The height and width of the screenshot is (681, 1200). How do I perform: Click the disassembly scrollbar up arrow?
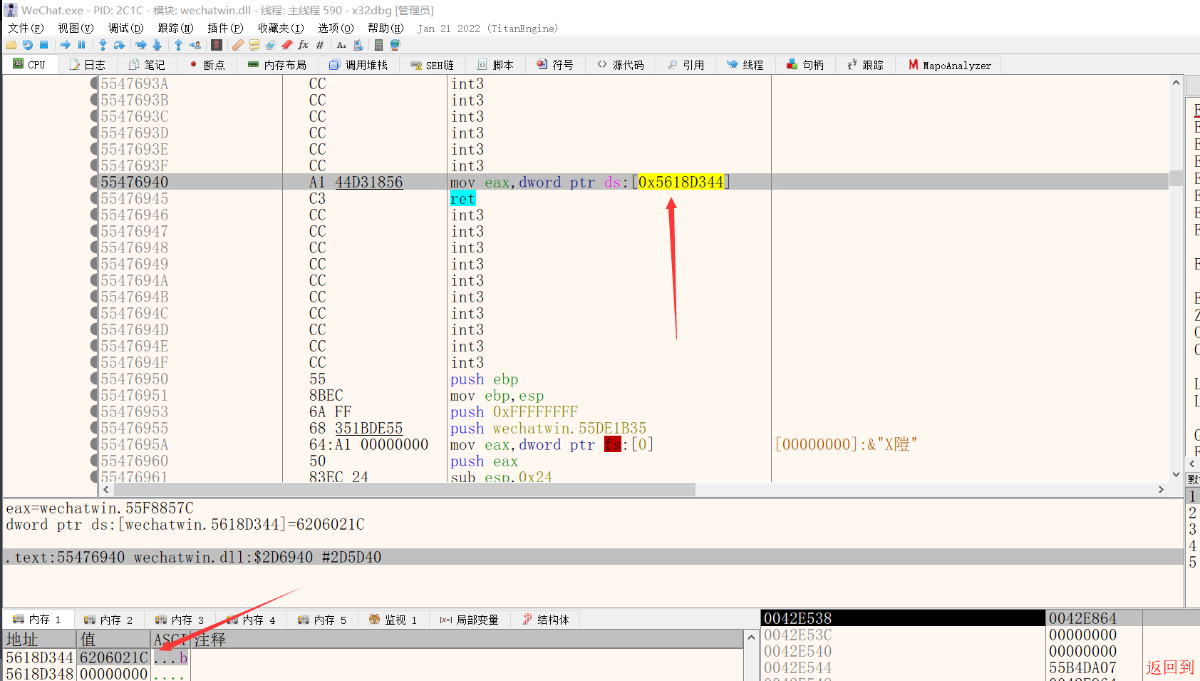tap(1176, 84)
